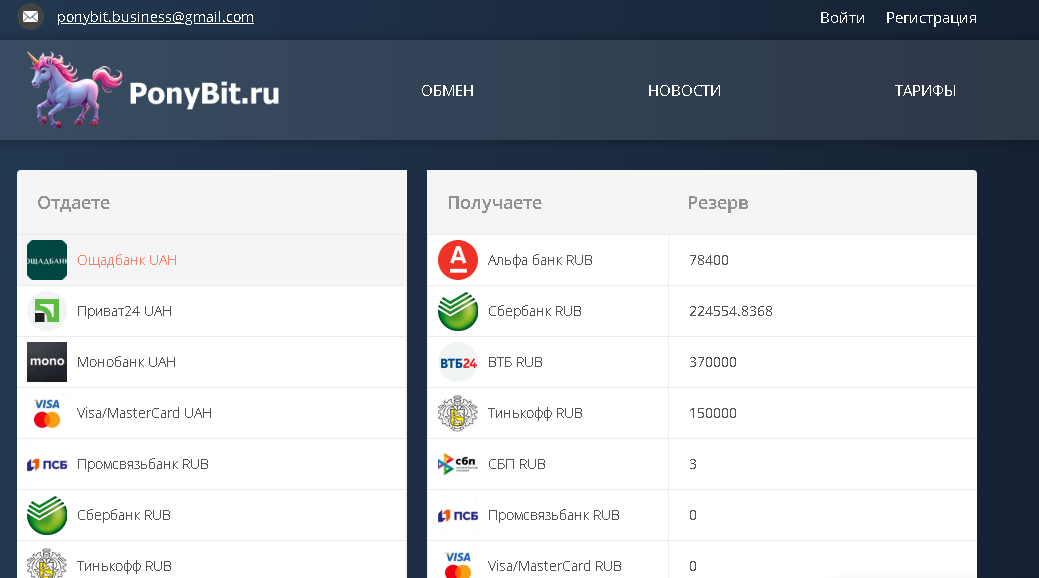Click the Приват24 UAH logo icon
This screenshot has height=578, width=1039.
47,311
